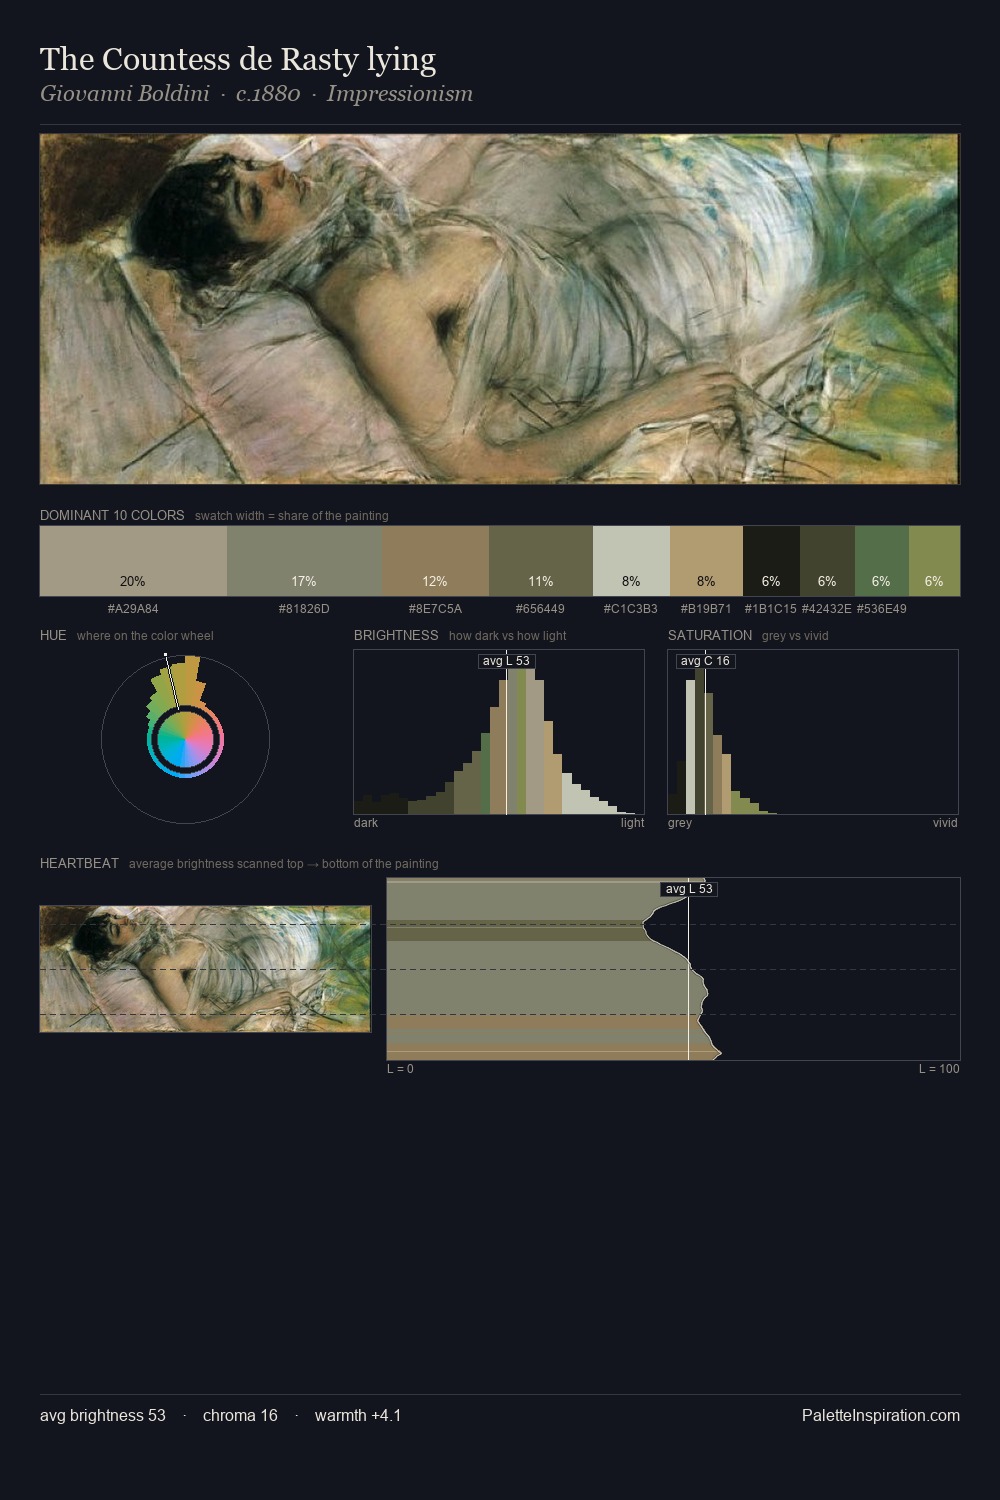The image size is (1000, 1500).
Task: Click the "grey" axis label under saturation chart
Action: pyautogui.click(x=680, y=823)
